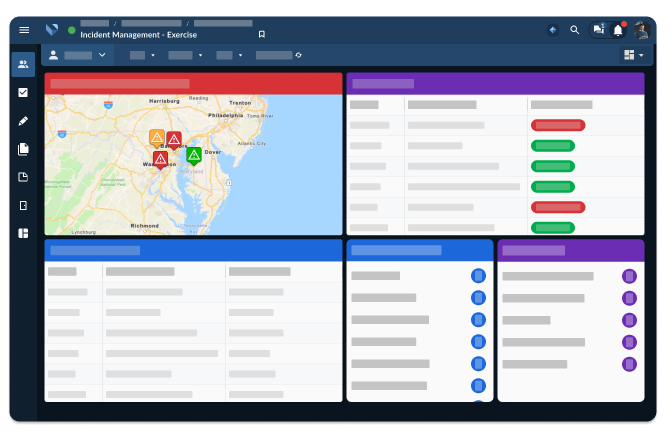Image resolution: width=671 pixels, height=433 pixels.
Task: Open the chat messages icon
Action: click(599, 29)
